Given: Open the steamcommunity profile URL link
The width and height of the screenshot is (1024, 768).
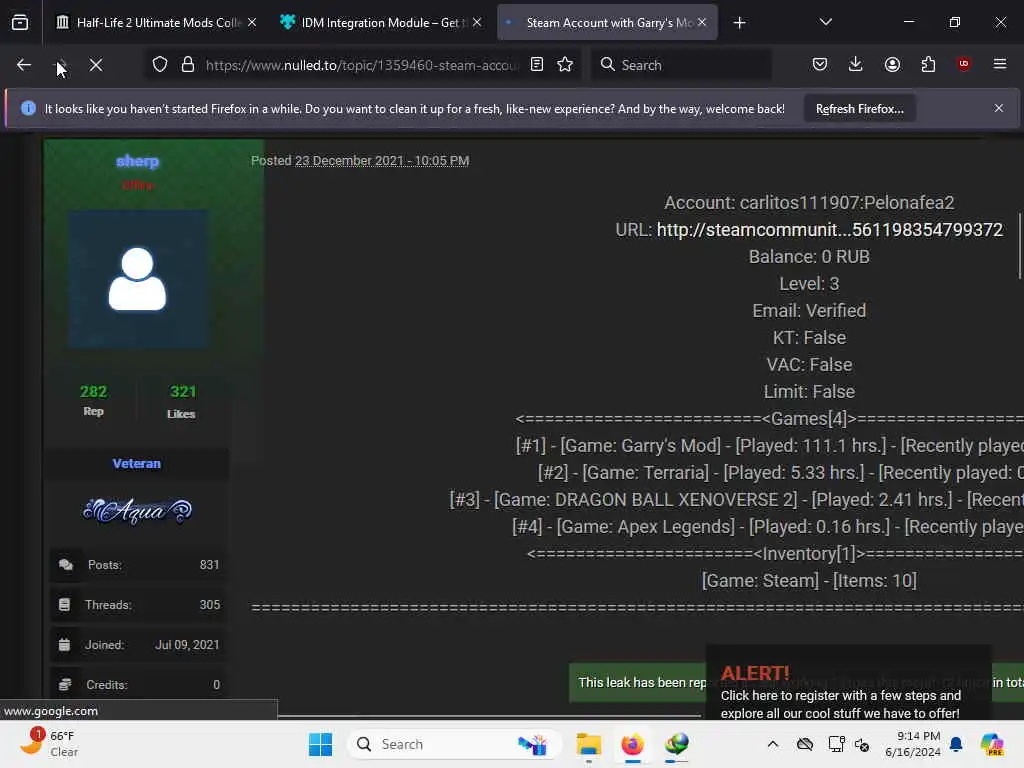Looking at the screenshot, I should click(829, 230).
